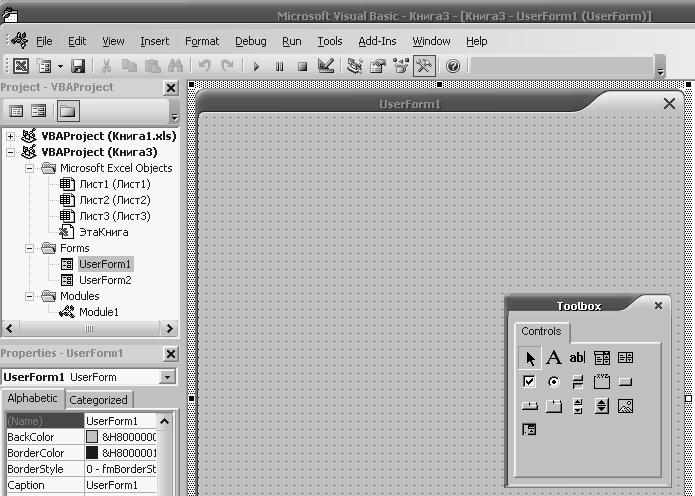This screenshot has width=695, height=496.
Task: Click the Reset stop icon
Action: click(302, 66)
